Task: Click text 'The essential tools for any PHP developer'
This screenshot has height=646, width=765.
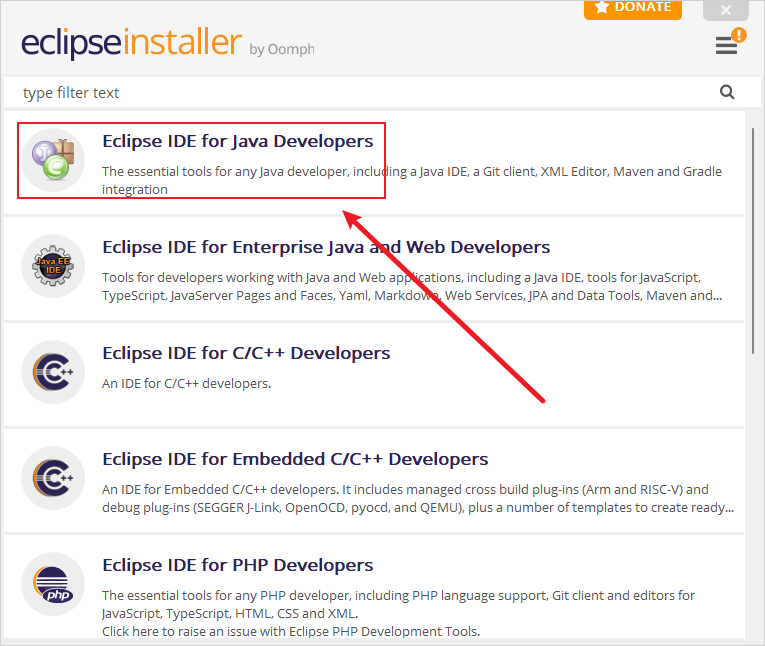Action: coord(226,596)
